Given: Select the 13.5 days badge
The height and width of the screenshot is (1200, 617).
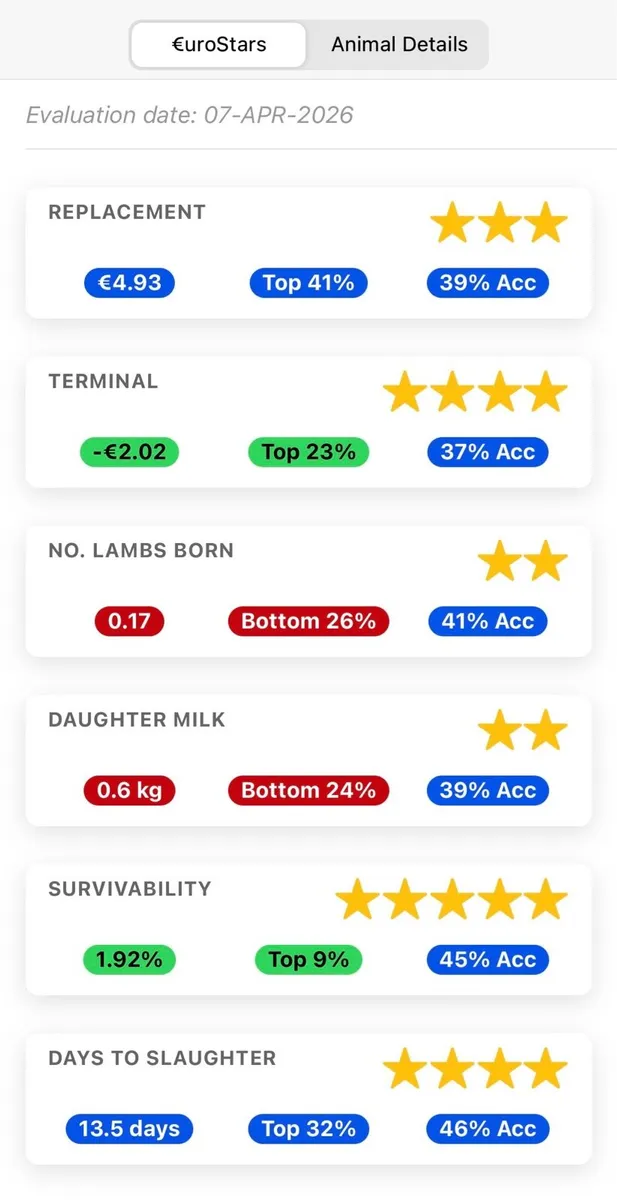Looking at the screenshot, I should pos(129,1129).
